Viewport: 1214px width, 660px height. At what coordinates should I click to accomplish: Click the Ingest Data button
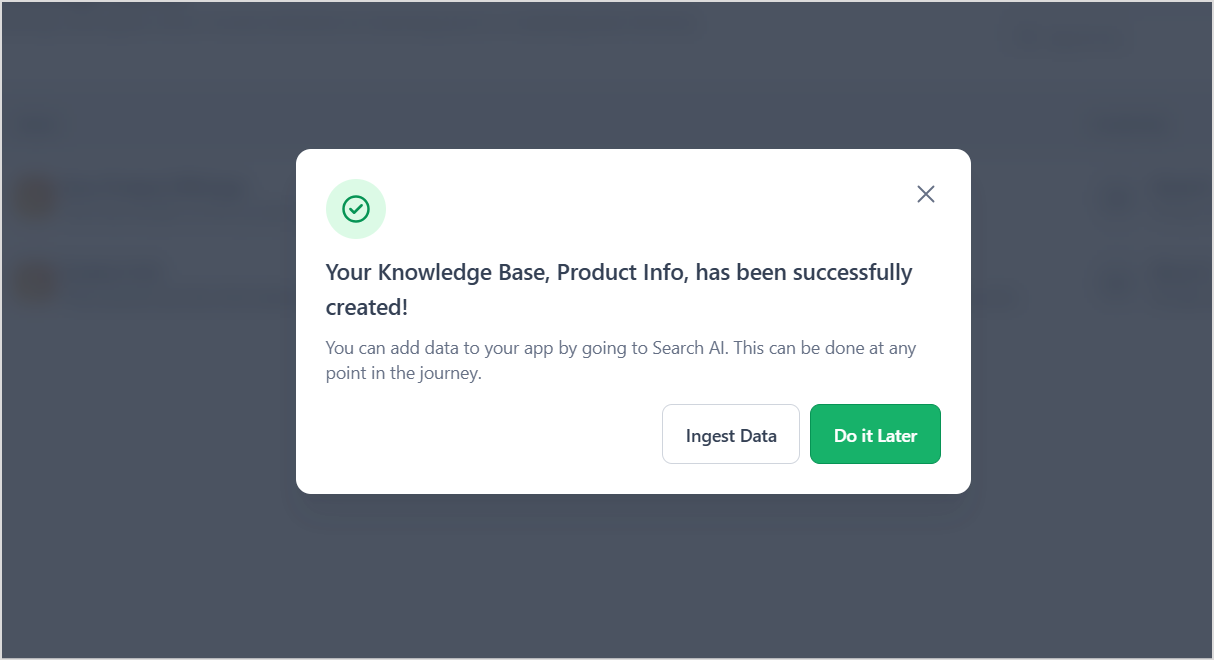730,434
